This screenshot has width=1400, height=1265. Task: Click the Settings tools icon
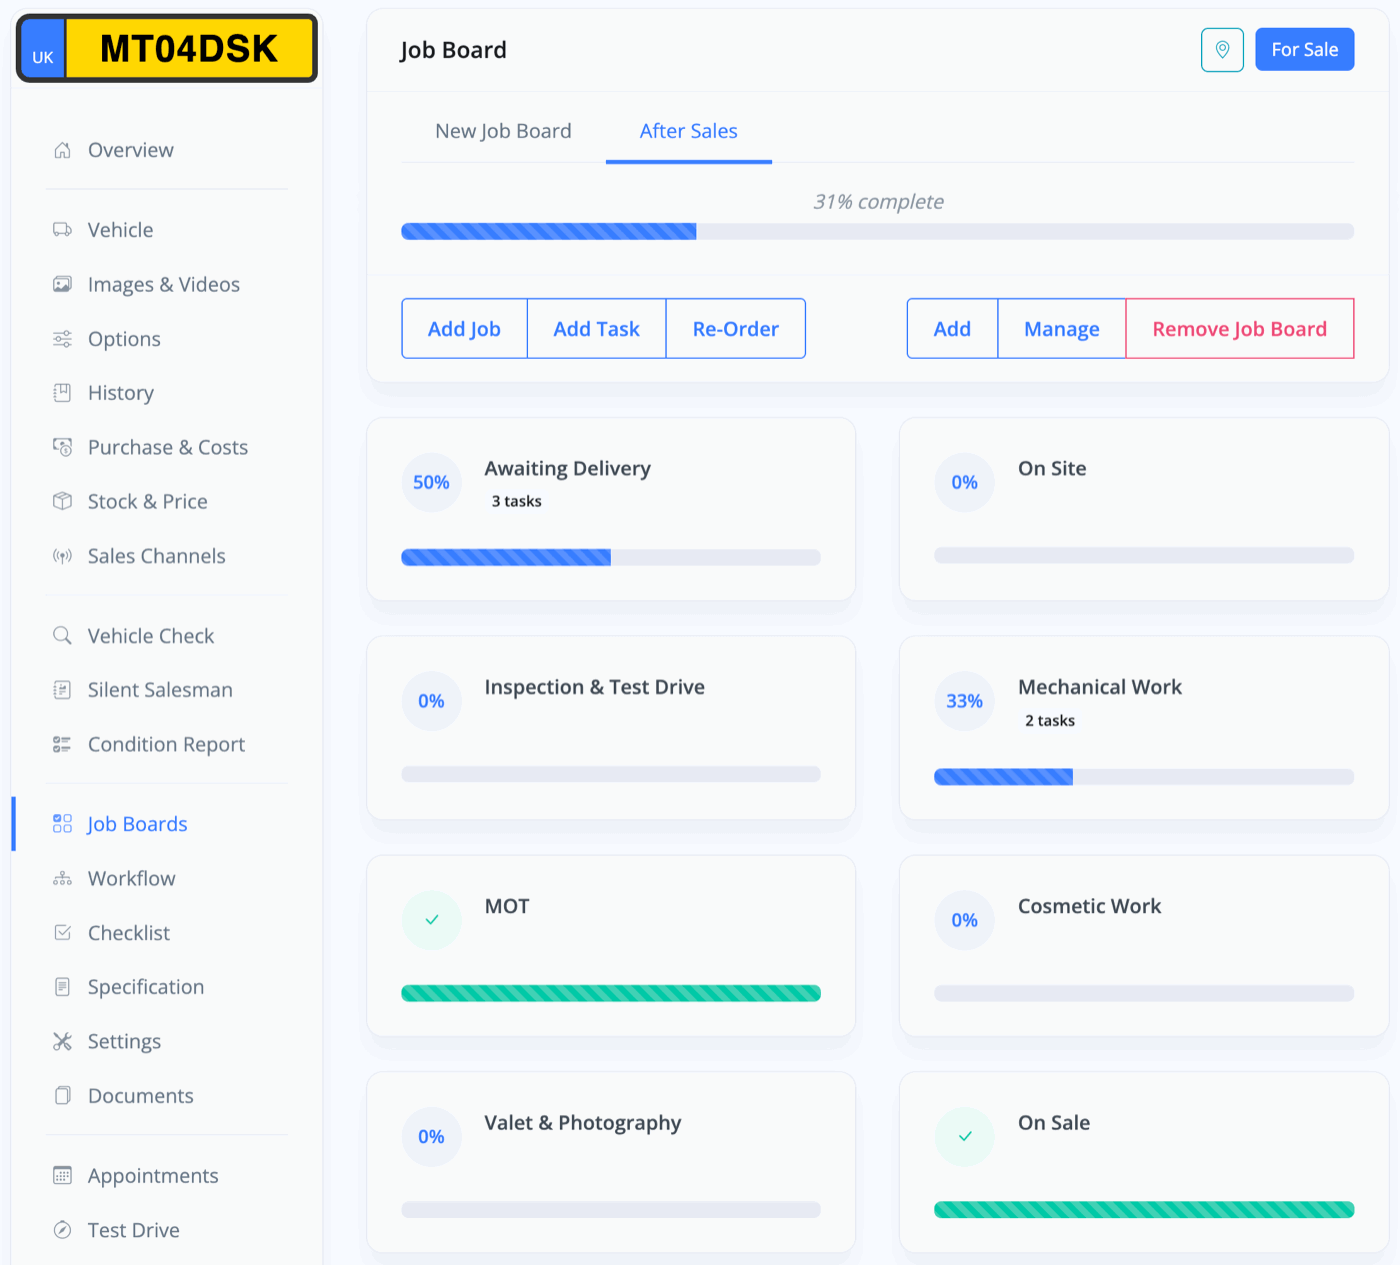click(62, 1041)
